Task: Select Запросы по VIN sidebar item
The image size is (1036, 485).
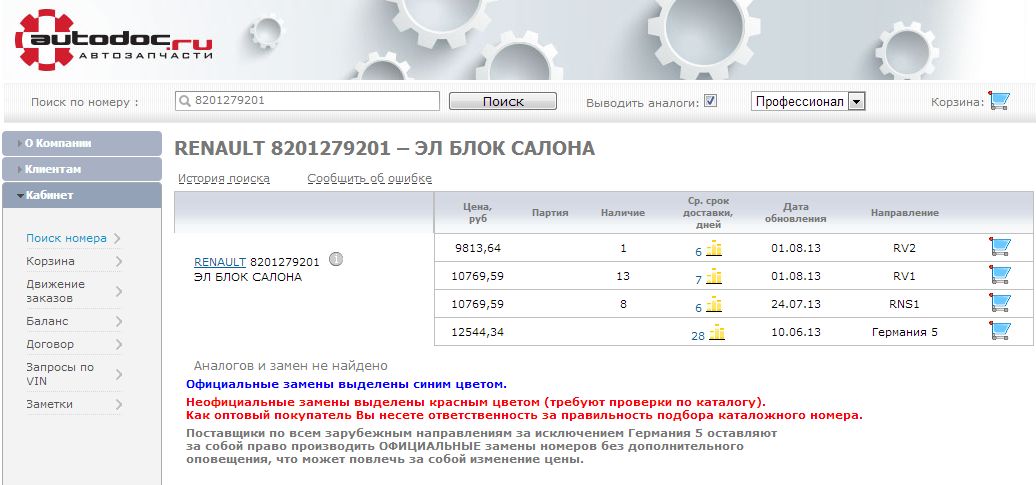Action: 60,374
